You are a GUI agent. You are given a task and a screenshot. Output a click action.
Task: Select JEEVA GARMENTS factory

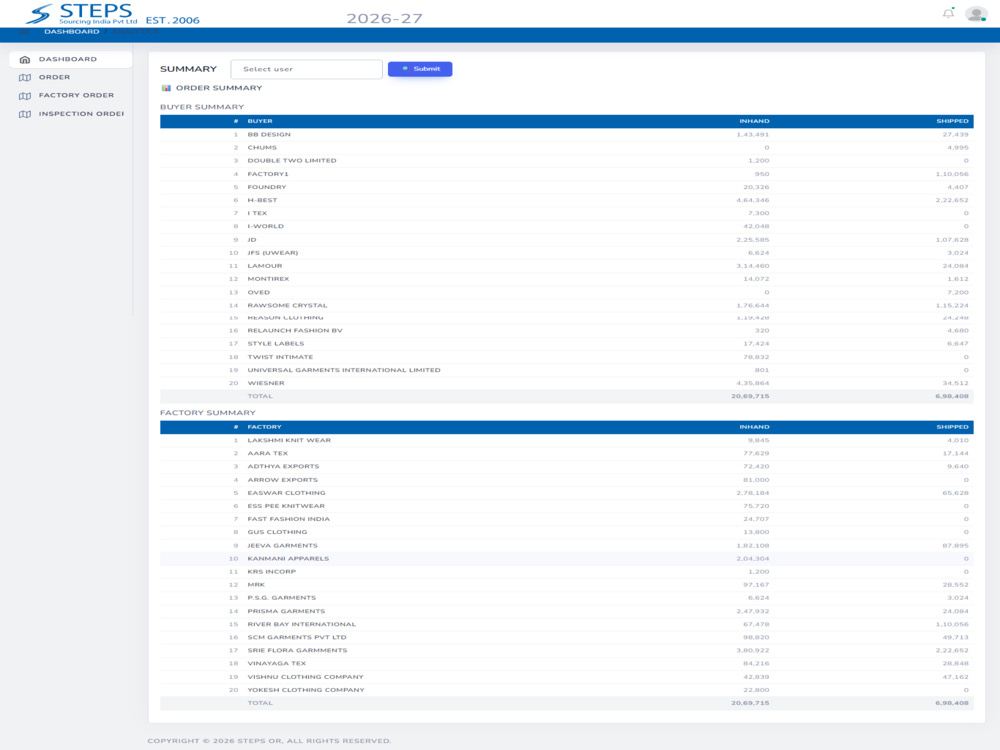tap(566, 546)
